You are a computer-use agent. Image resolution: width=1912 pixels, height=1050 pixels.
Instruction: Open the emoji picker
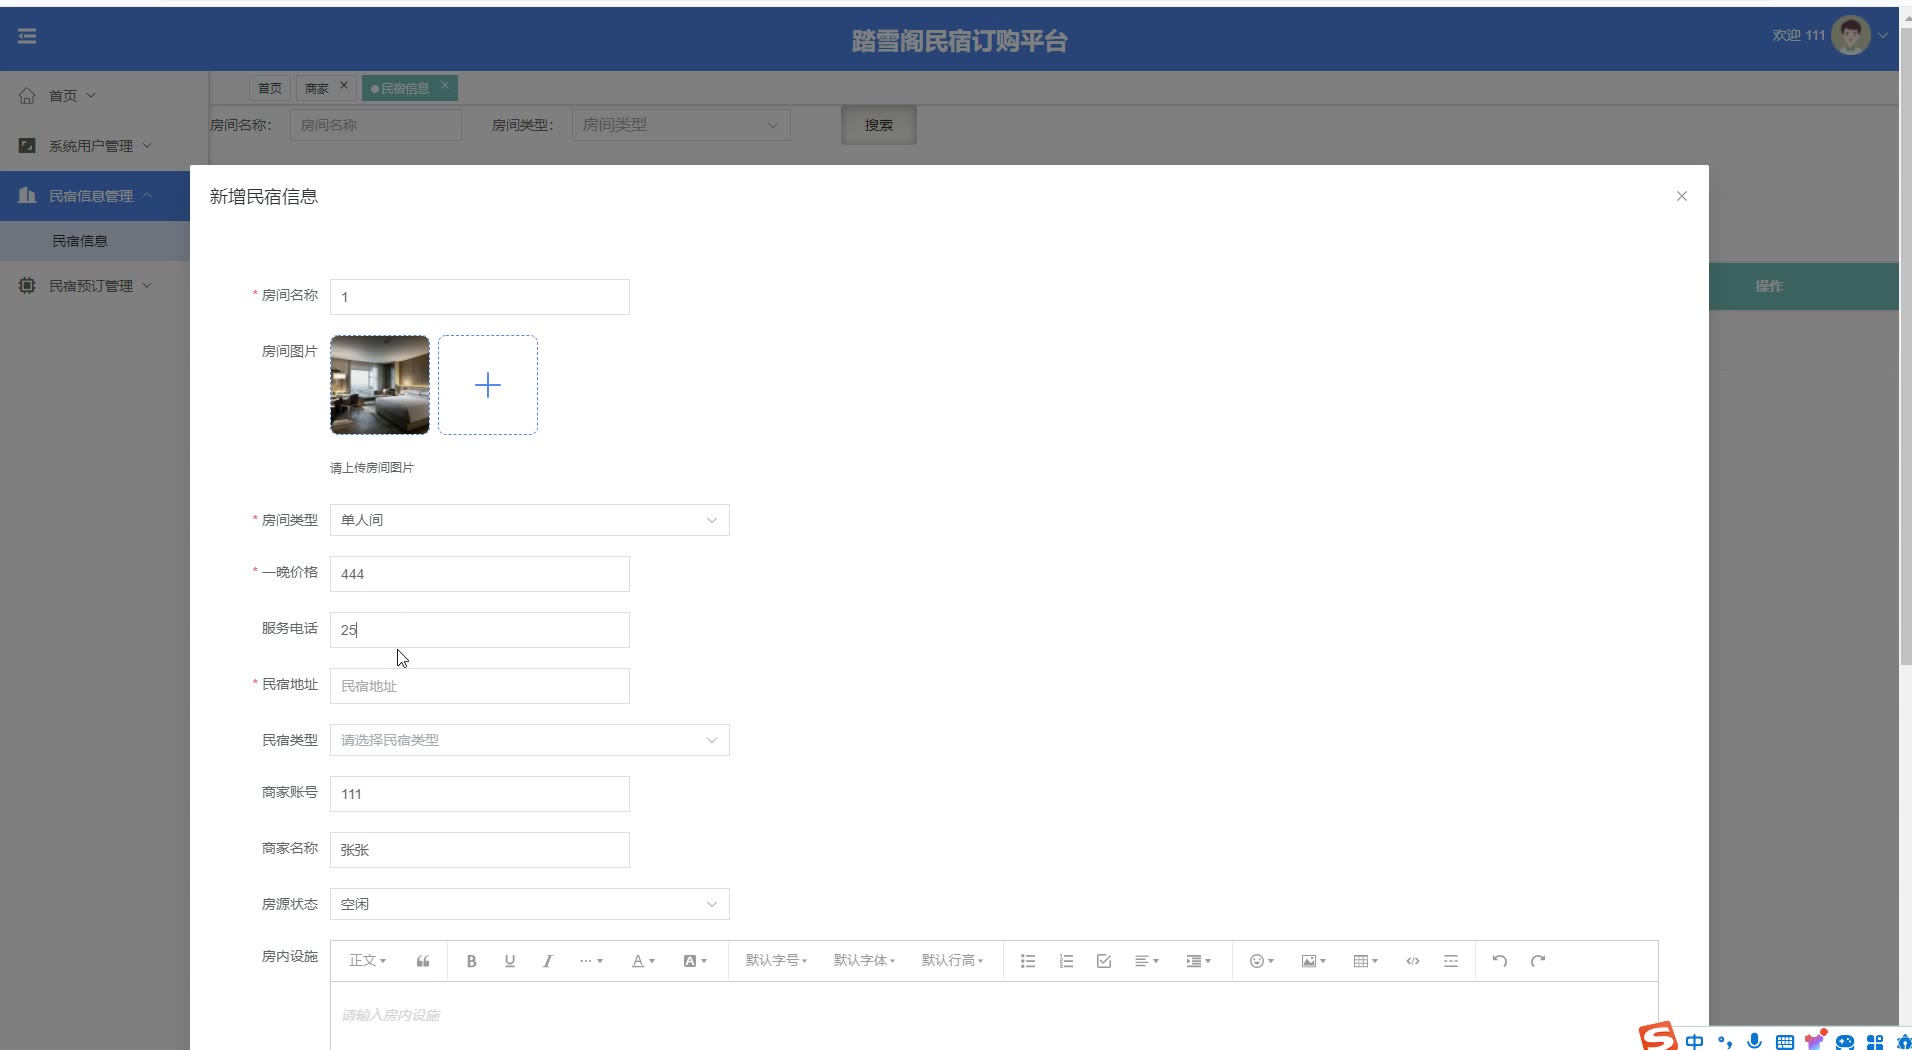[x=1262, y=961]
